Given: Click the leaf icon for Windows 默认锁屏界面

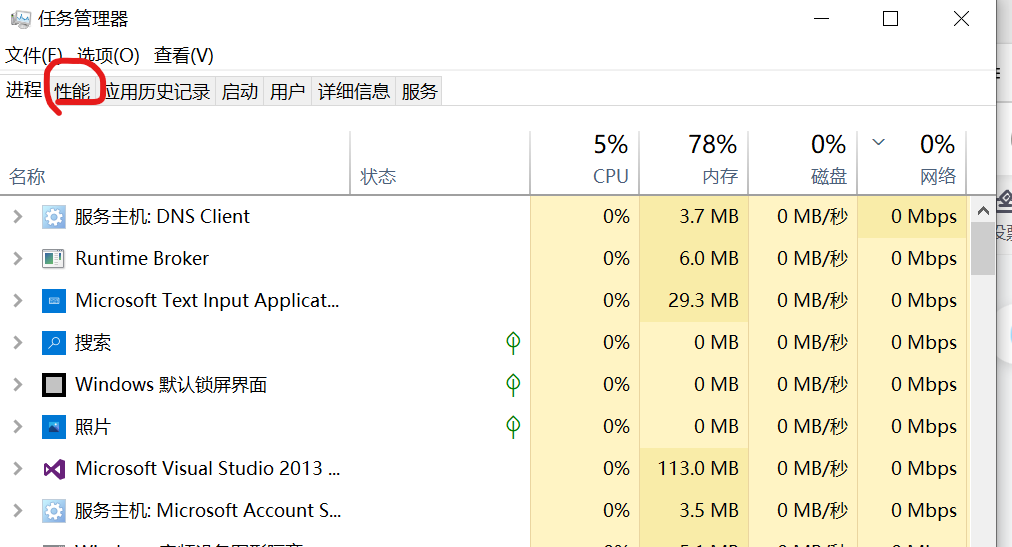Looking at the screenshot, I should (x=513, y=384).
